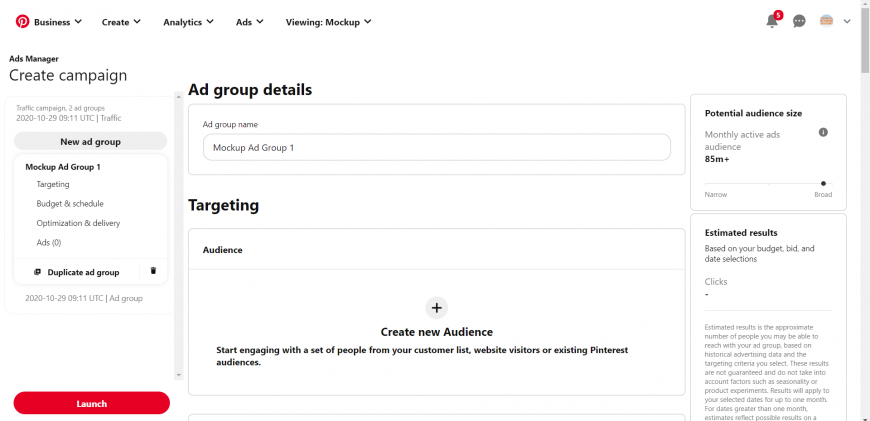Expand the account menu chevron

pos(847,22)
